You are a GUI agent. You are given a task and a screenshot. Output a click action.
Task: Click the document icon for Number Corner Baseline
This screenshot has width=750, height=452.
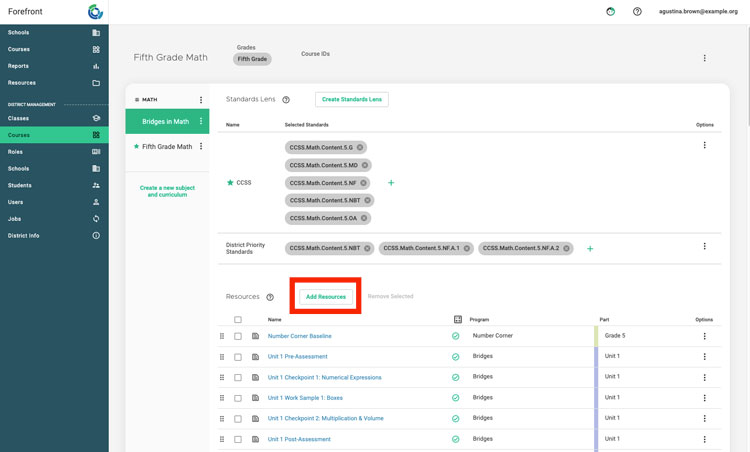click(255, 336)
